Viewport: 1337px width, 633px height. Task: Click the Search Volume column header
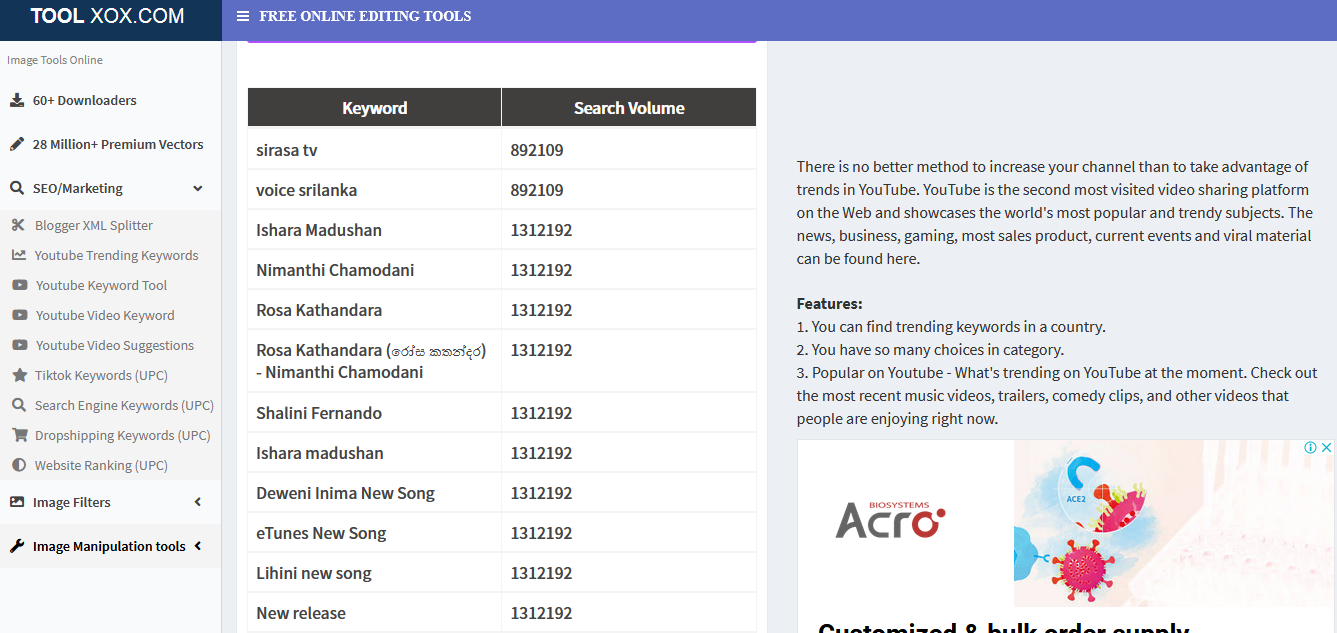pyautogui.click(x=629, y=108)
